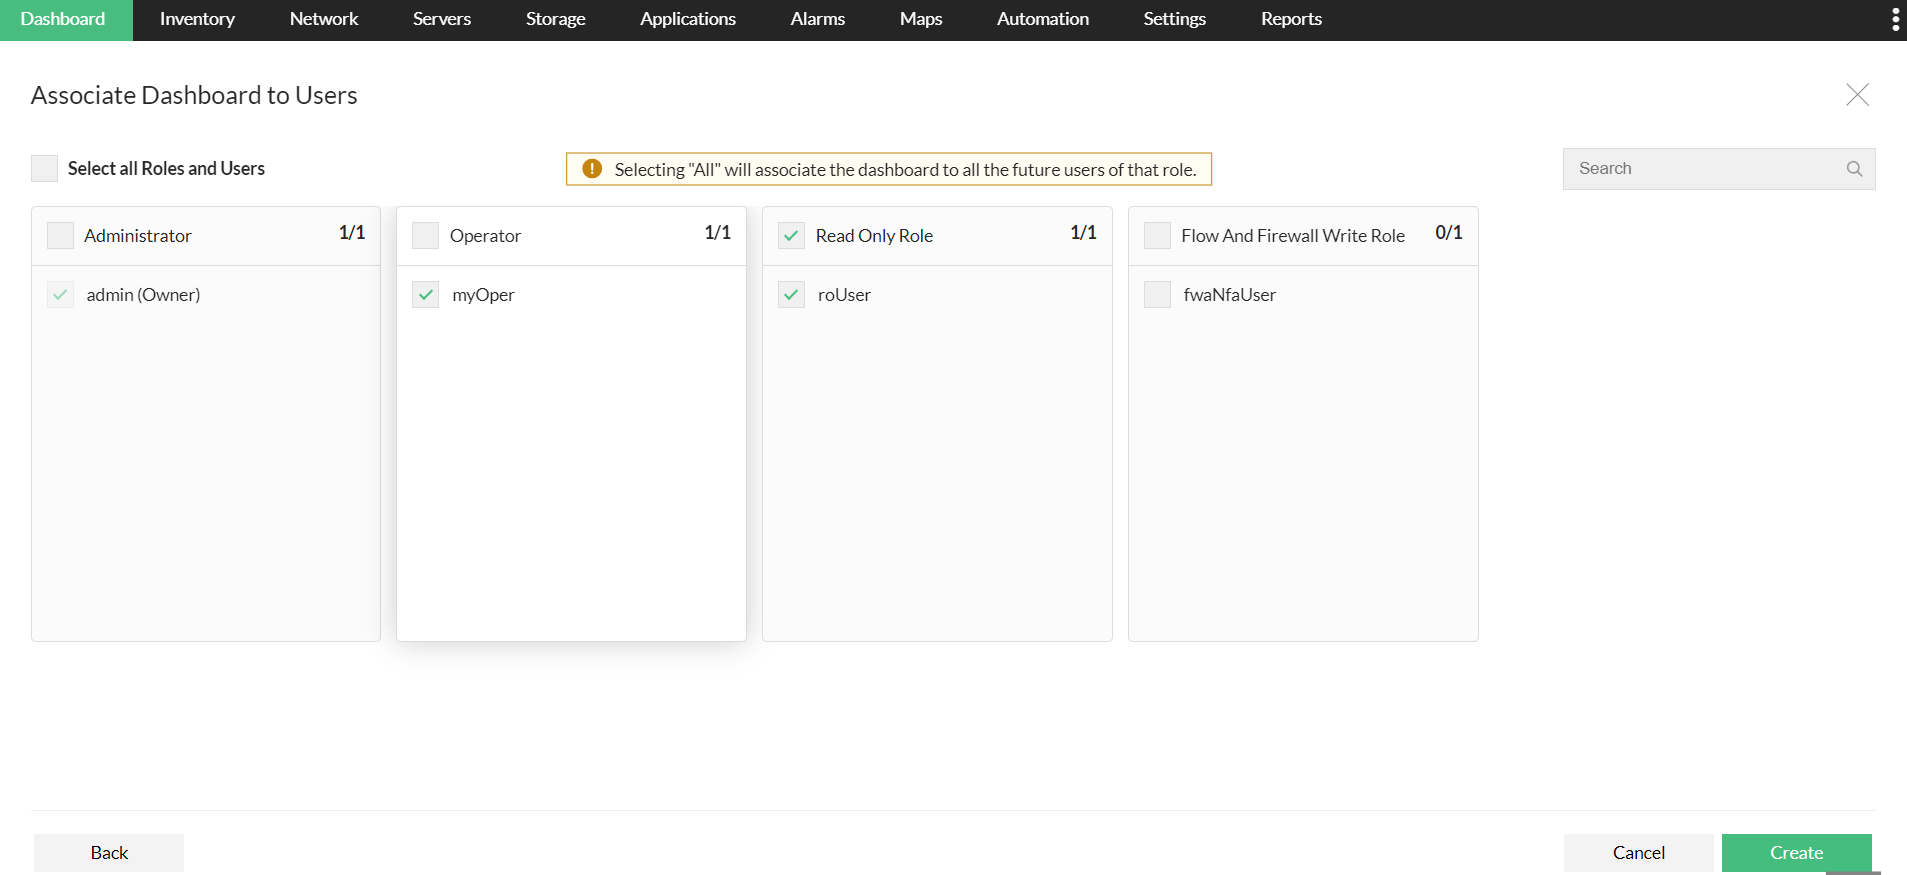1907x875 pixels.
Task: Uncheck the myOper user
Action: point(426,295)
